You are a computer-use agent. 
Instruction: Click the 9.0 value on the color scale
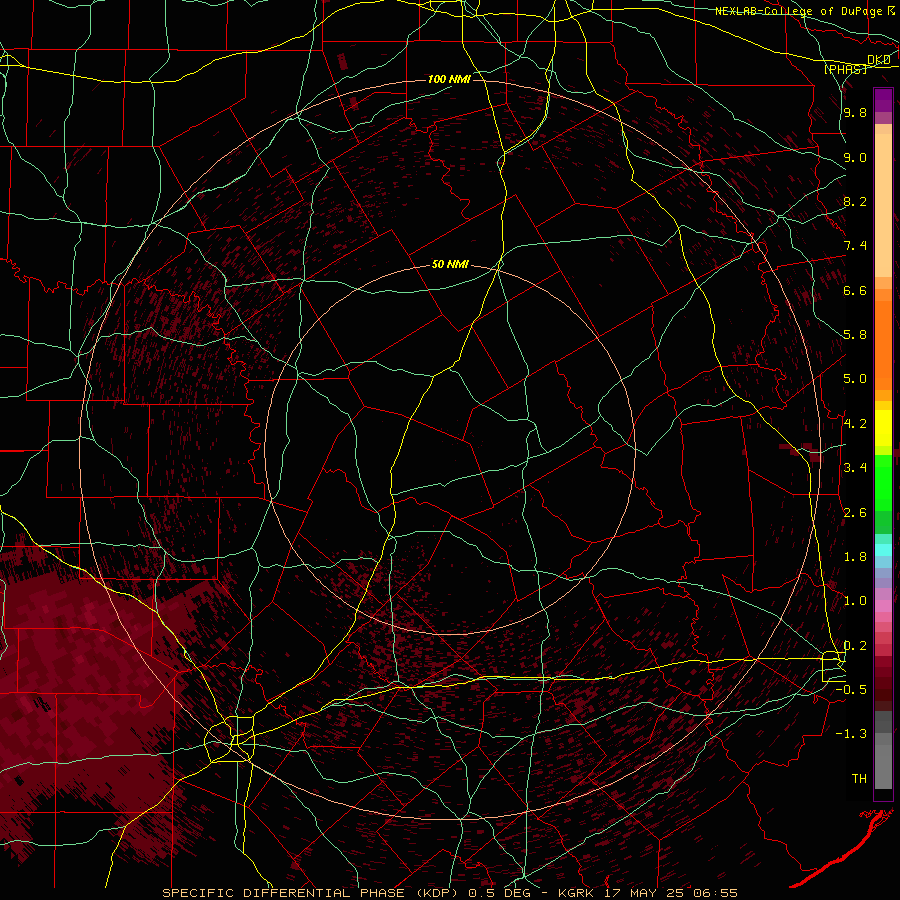tap(855, 157)
